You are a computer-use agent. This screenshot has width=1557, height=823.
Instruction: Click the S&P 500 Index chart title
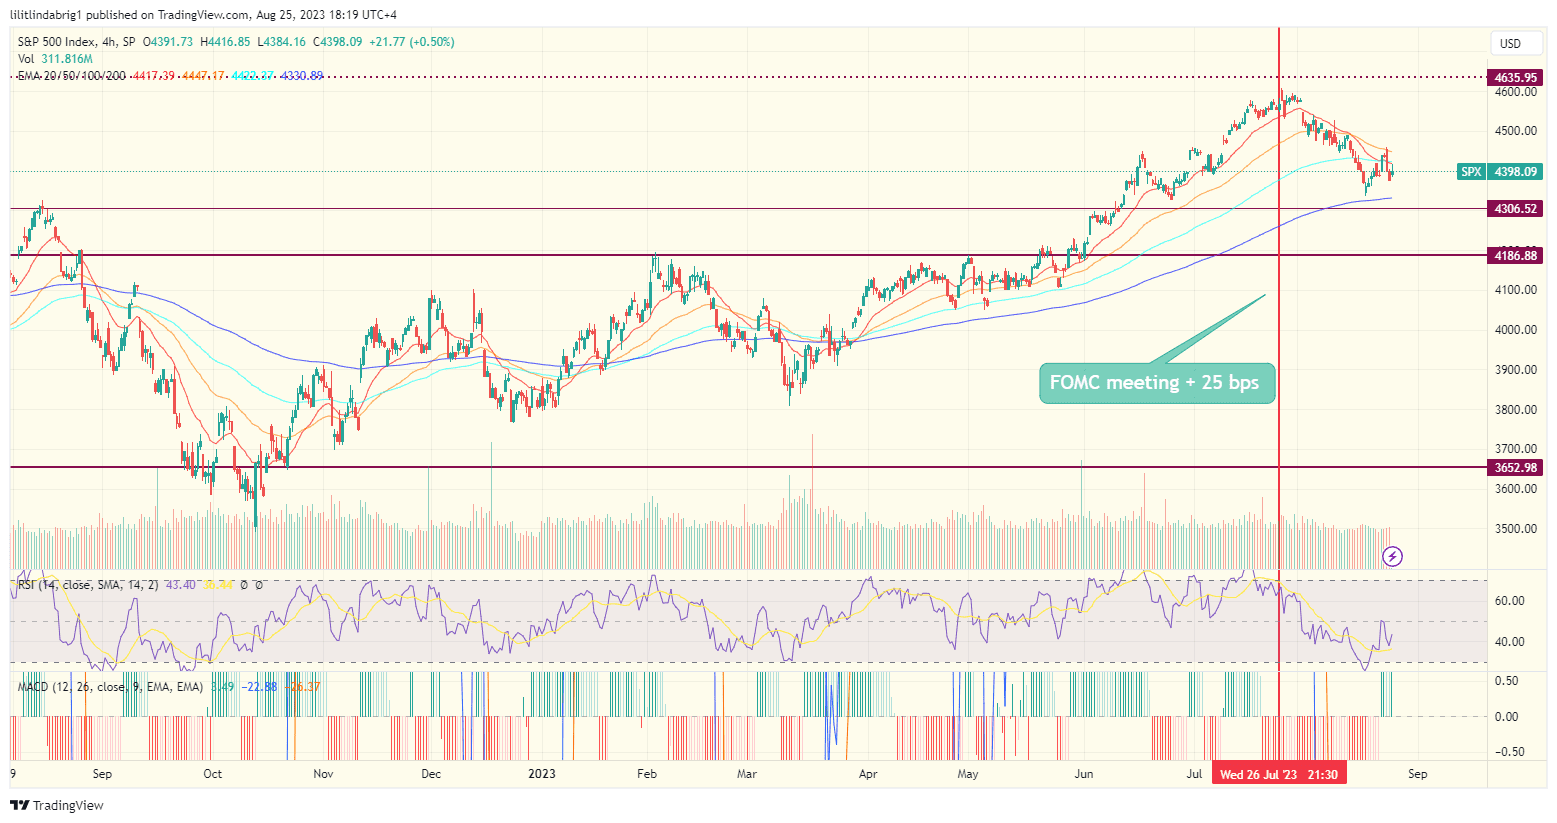coord(57,42)
